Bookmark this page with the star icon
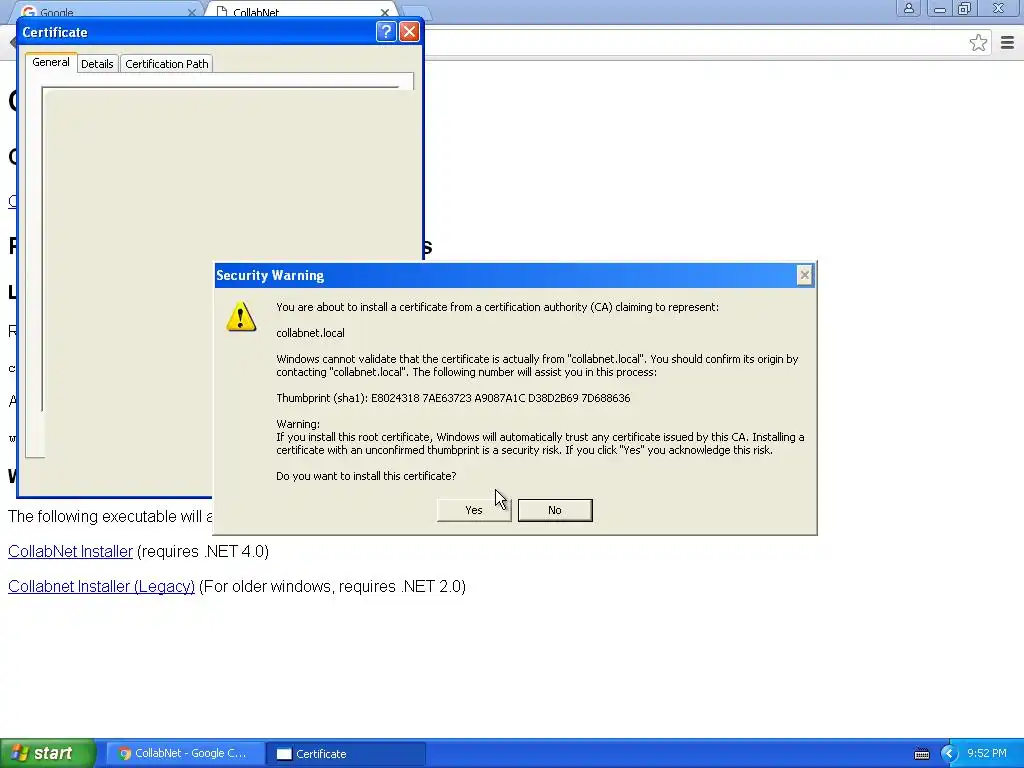Screen dimensions: 1024x768 tap(978, 43)
